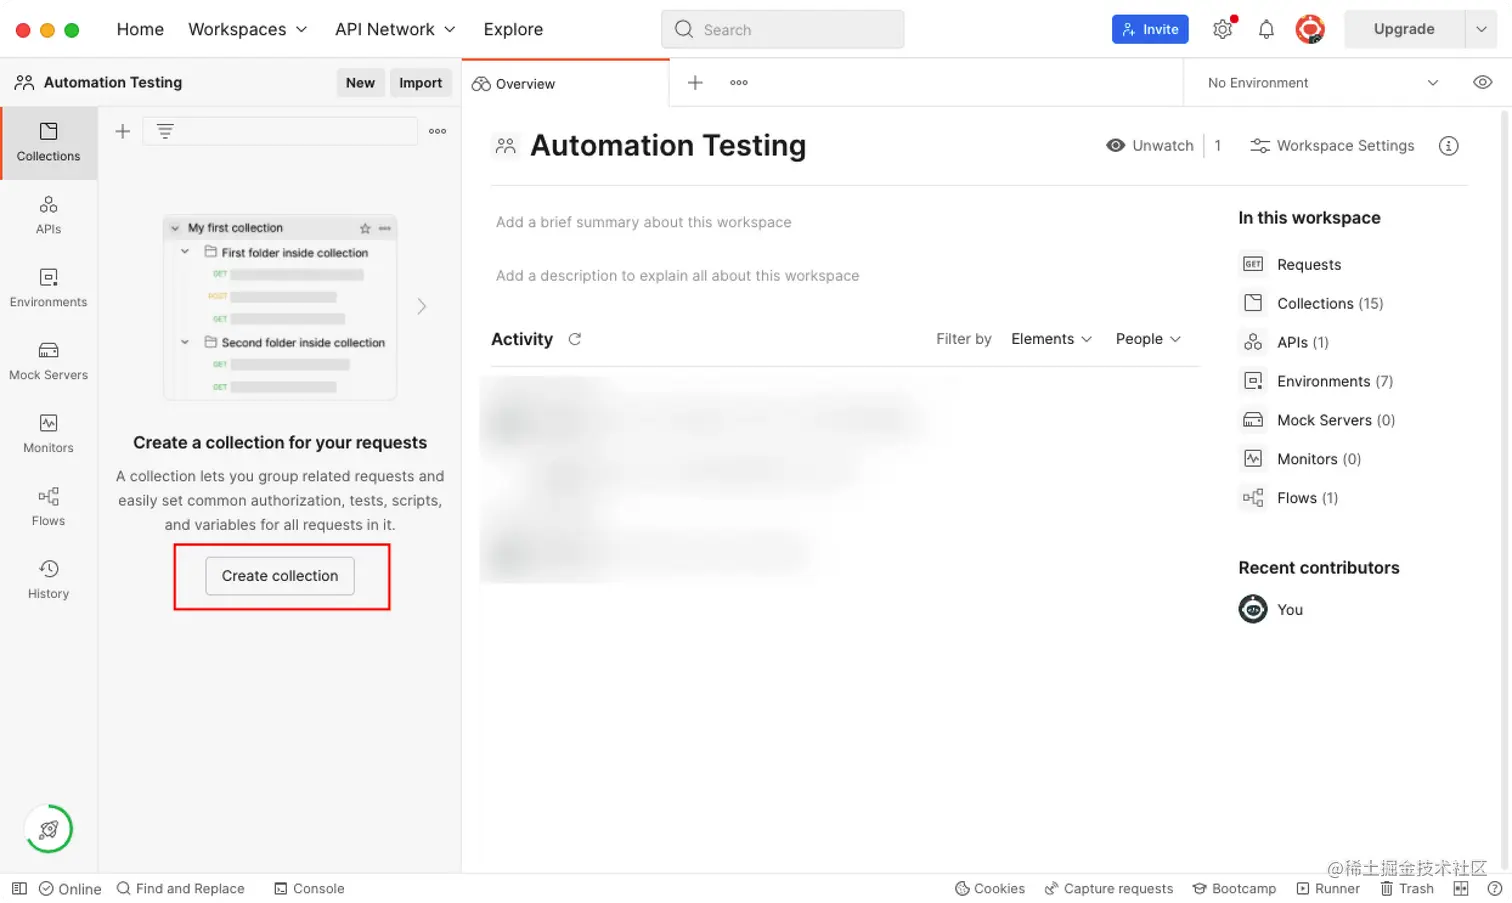Open Workspace Settings
1512x903 pixels.
pyautogui.click(x=1332, y=146)
